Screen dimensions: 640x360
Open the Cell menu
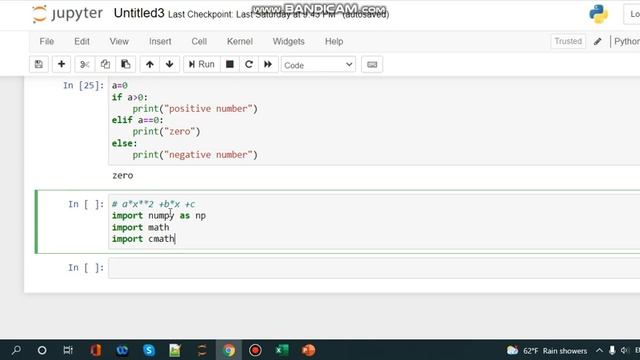click(199, 42)
